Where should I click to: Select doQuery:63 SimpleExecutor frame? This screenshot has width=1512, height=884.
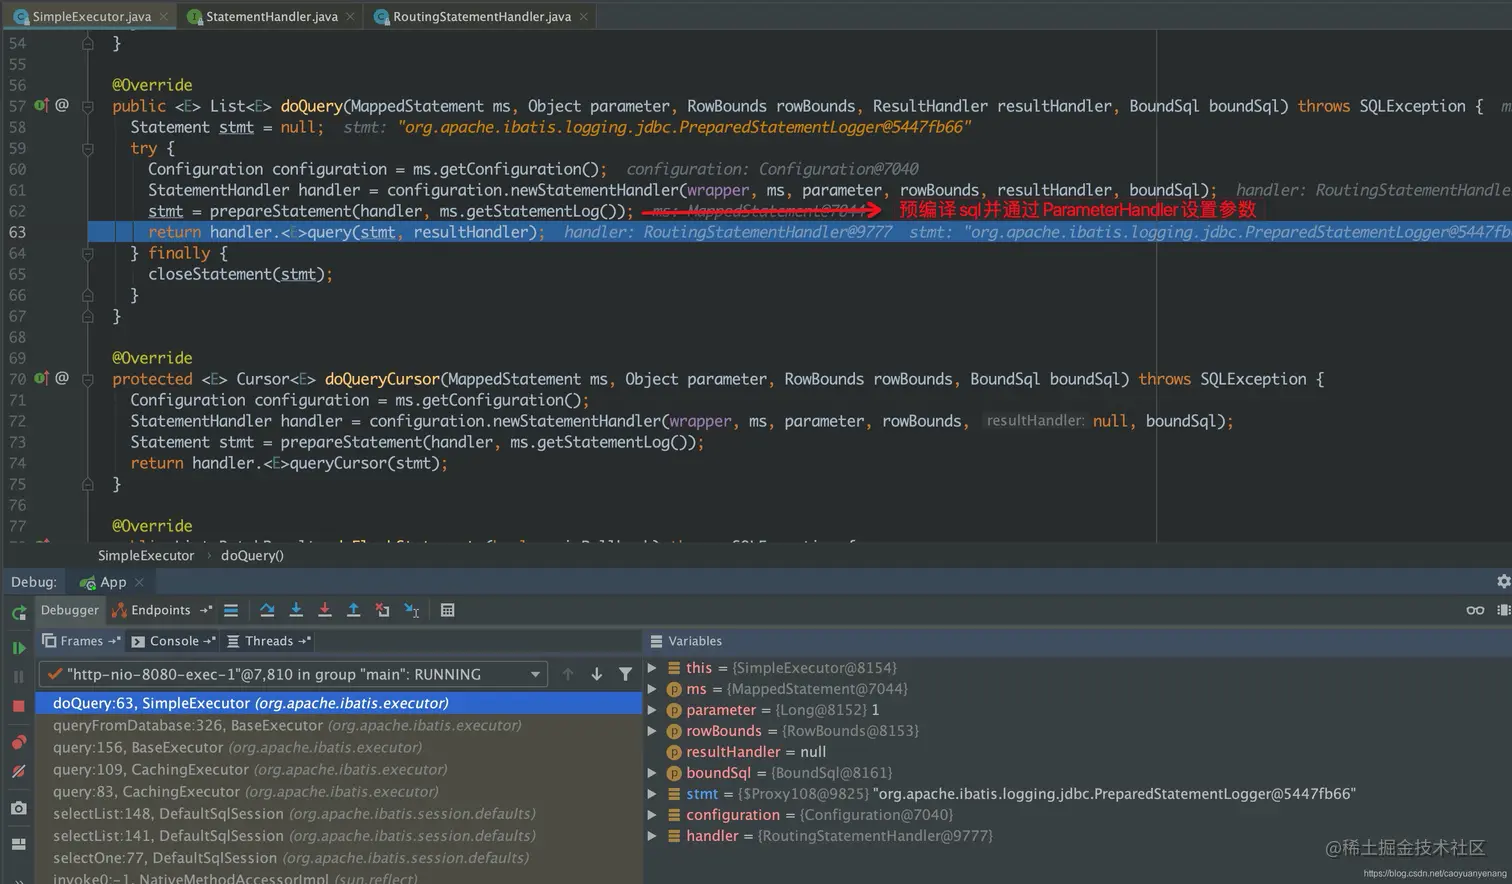[338, 703]
